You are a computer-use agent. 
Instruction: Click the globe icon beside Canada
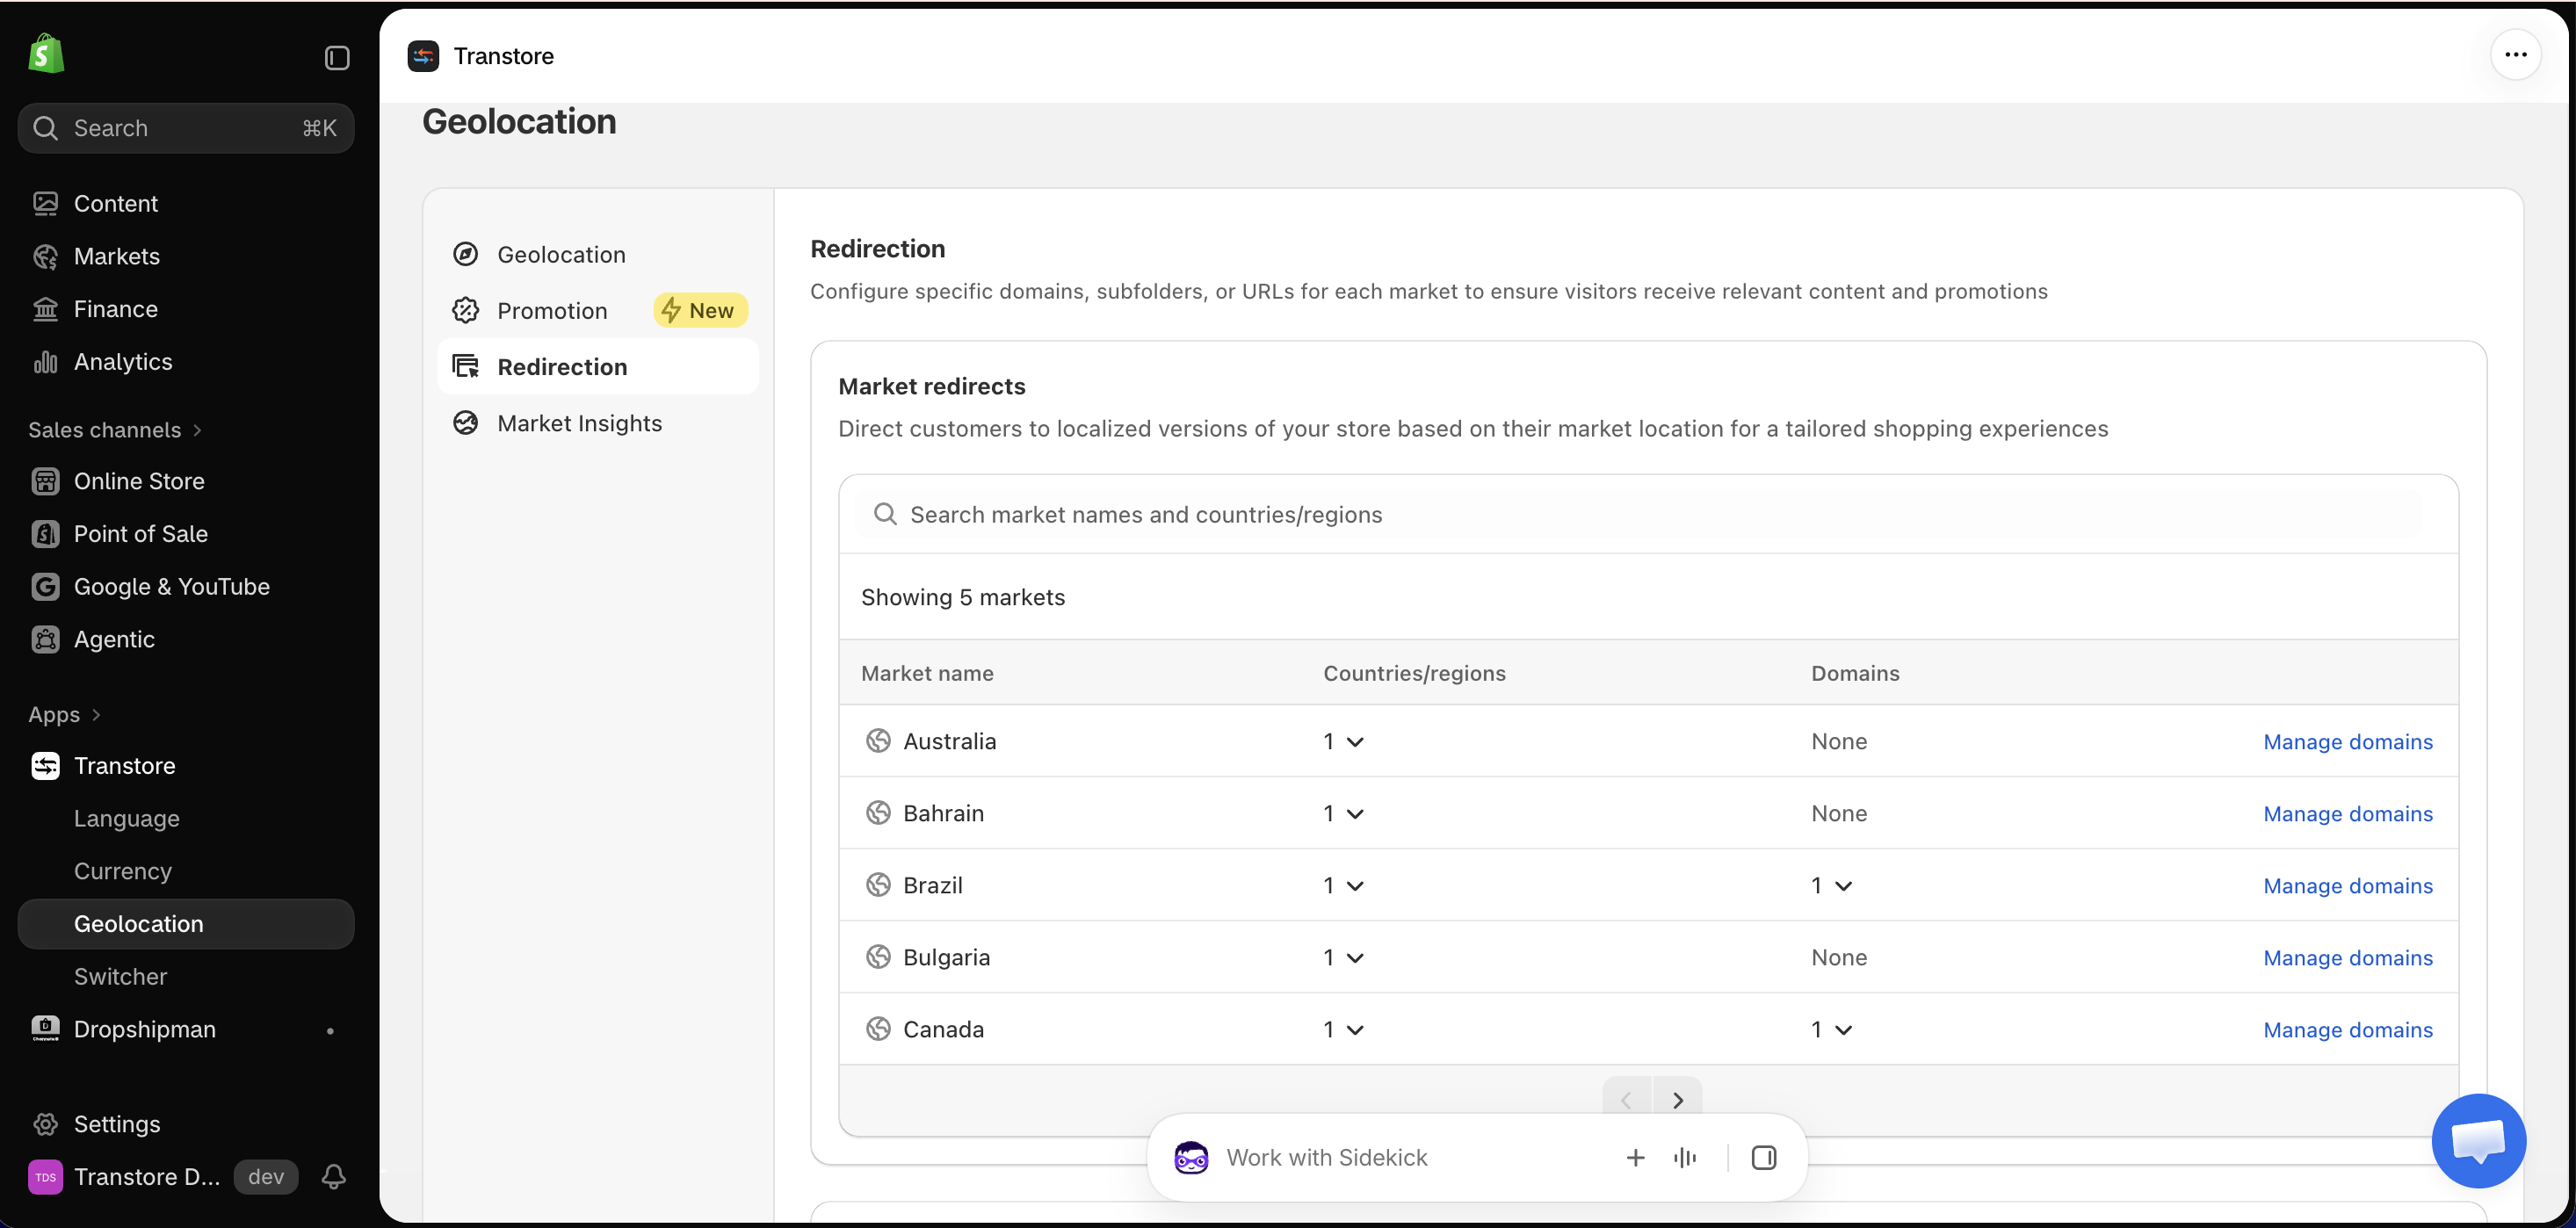(878, 1029)
